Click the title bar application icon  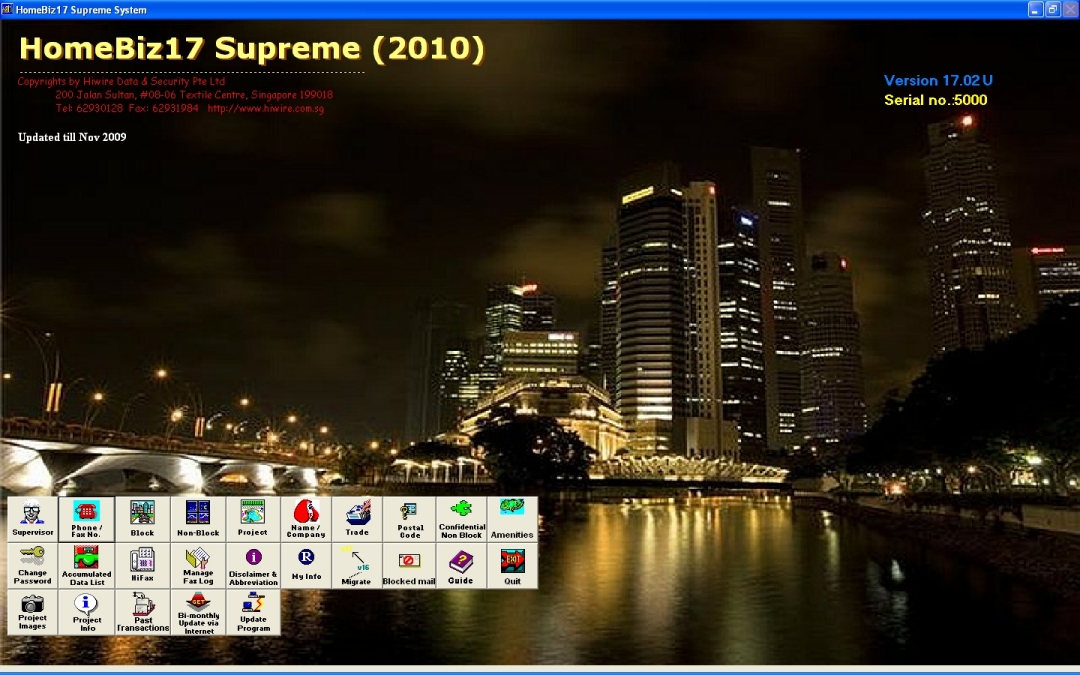[x=7, y=9]
